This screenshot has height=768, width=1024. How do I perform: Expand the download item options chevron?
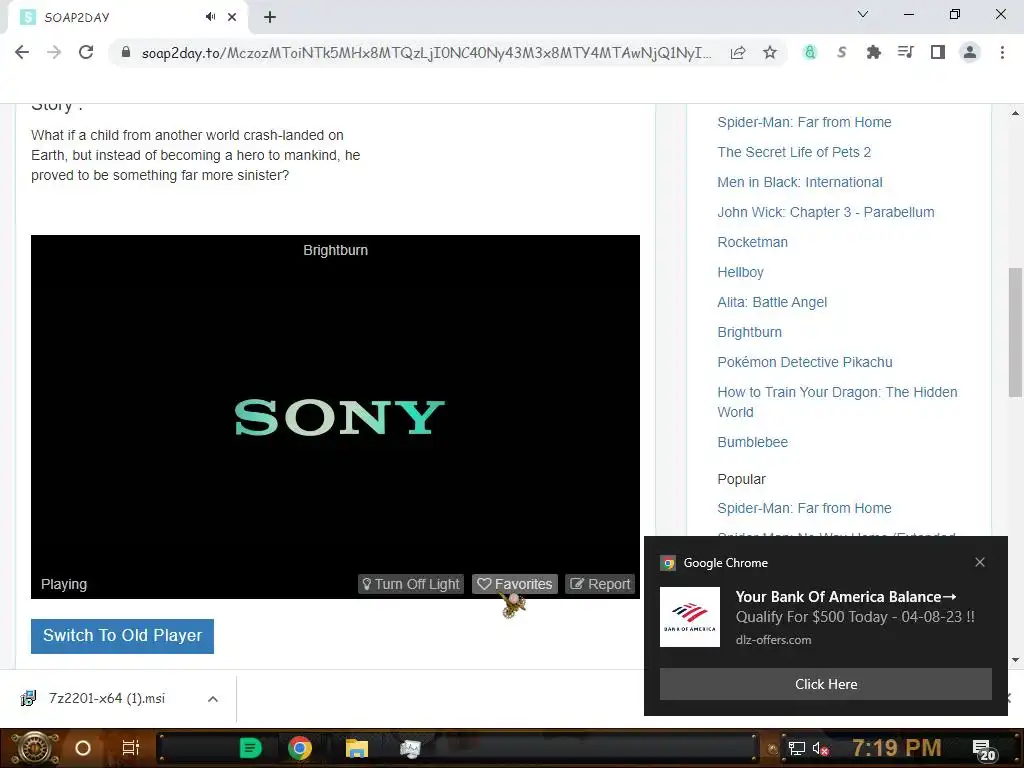point(212,699)
